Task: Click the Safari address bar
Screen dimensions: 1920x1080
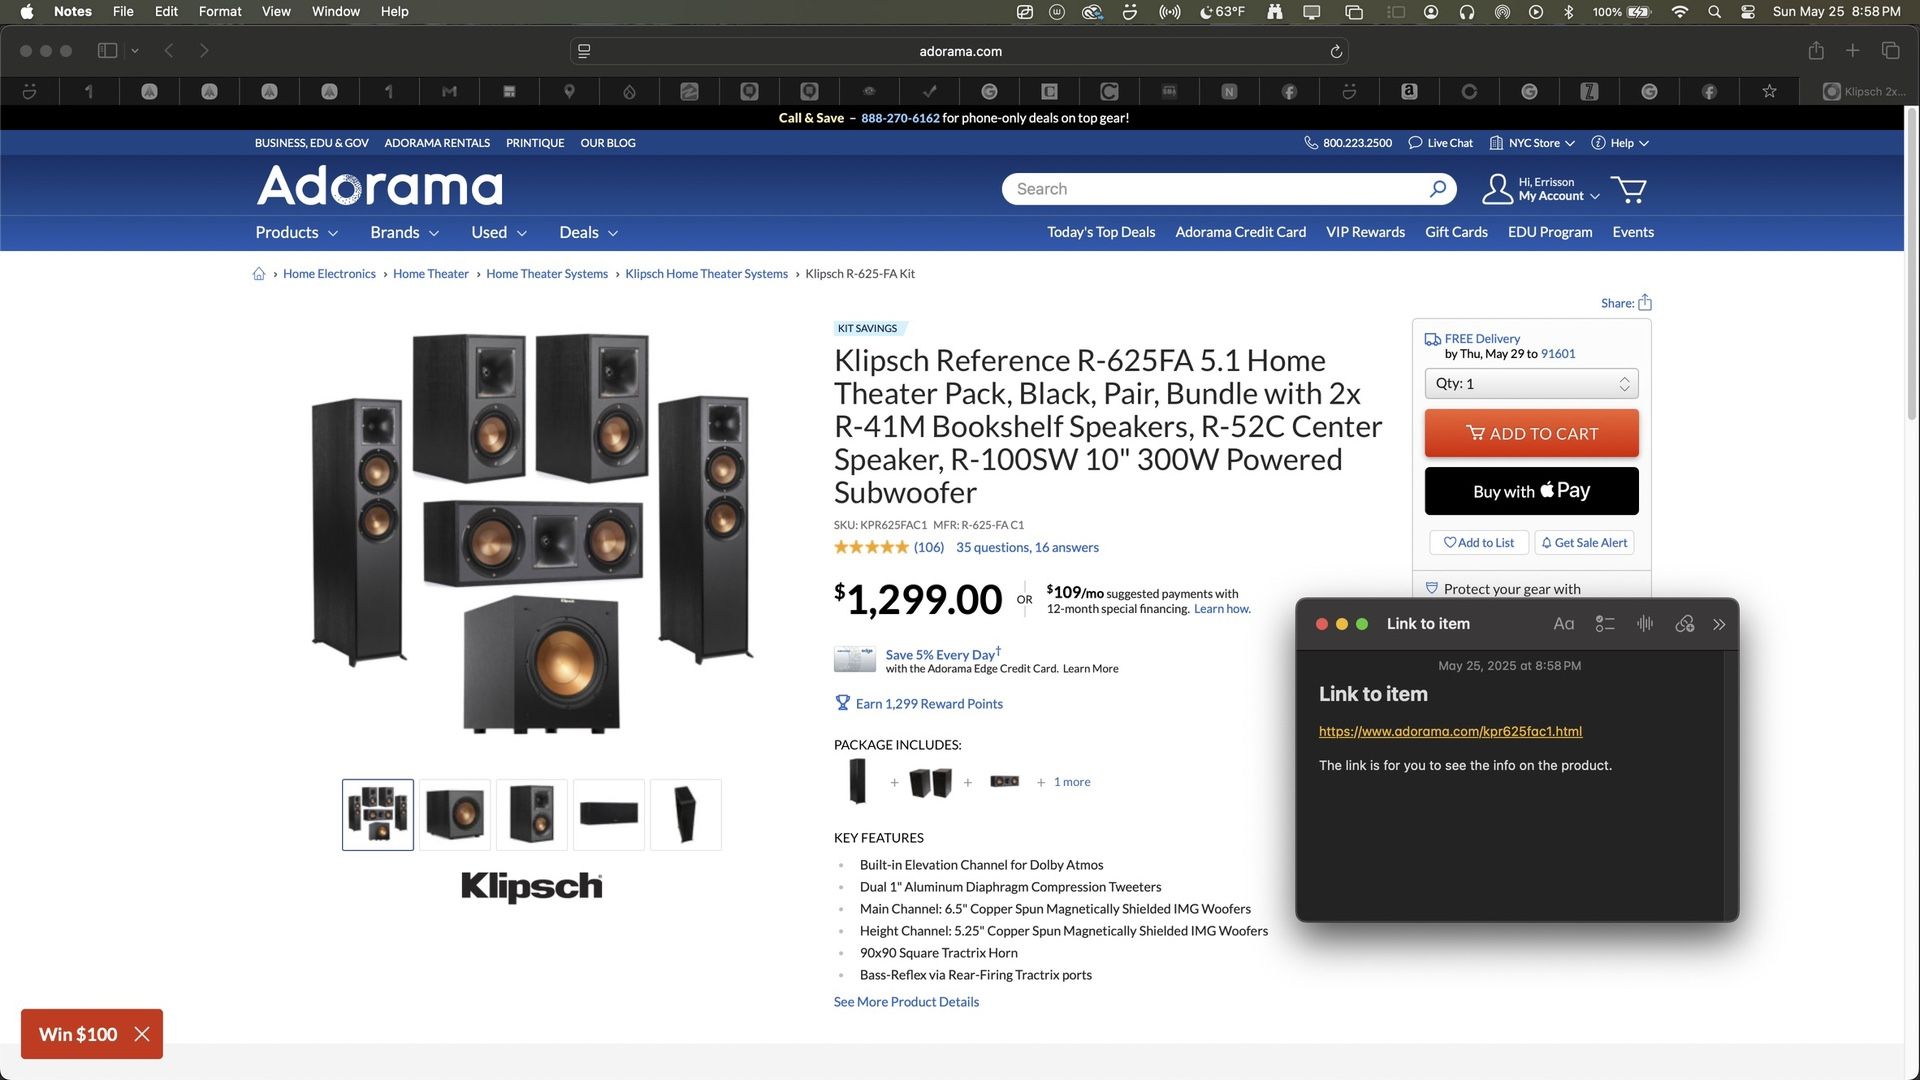Action: (x=959, y=51)
